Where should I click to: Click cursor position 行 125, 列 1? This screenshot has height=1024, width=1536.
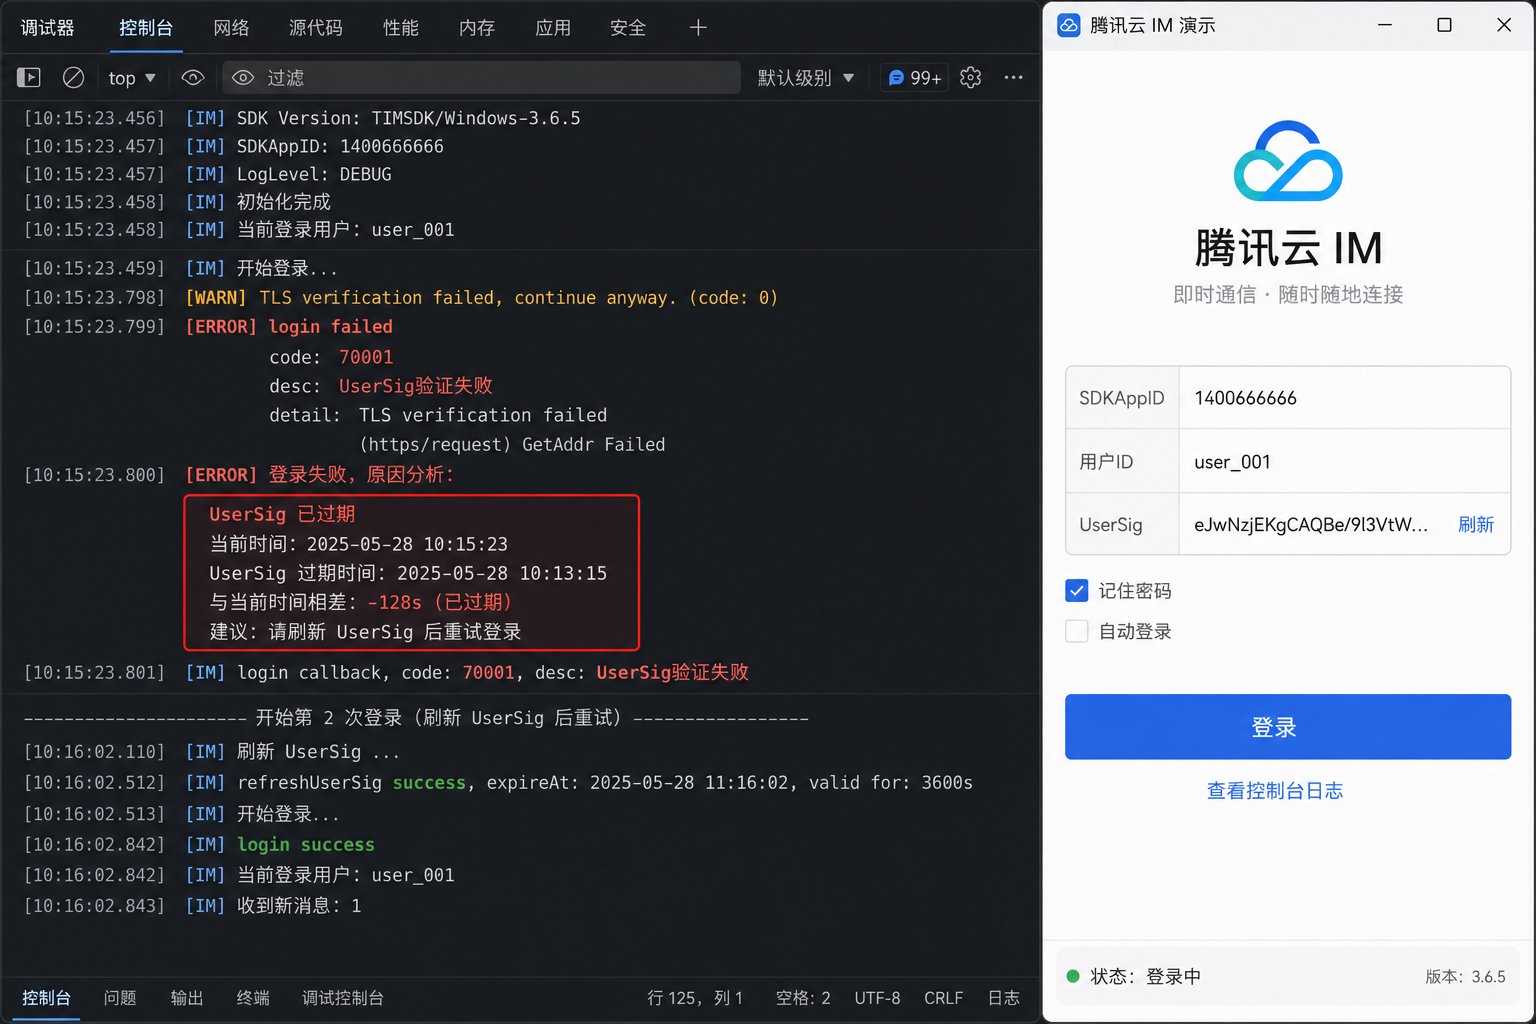click(x=695, y=998)
